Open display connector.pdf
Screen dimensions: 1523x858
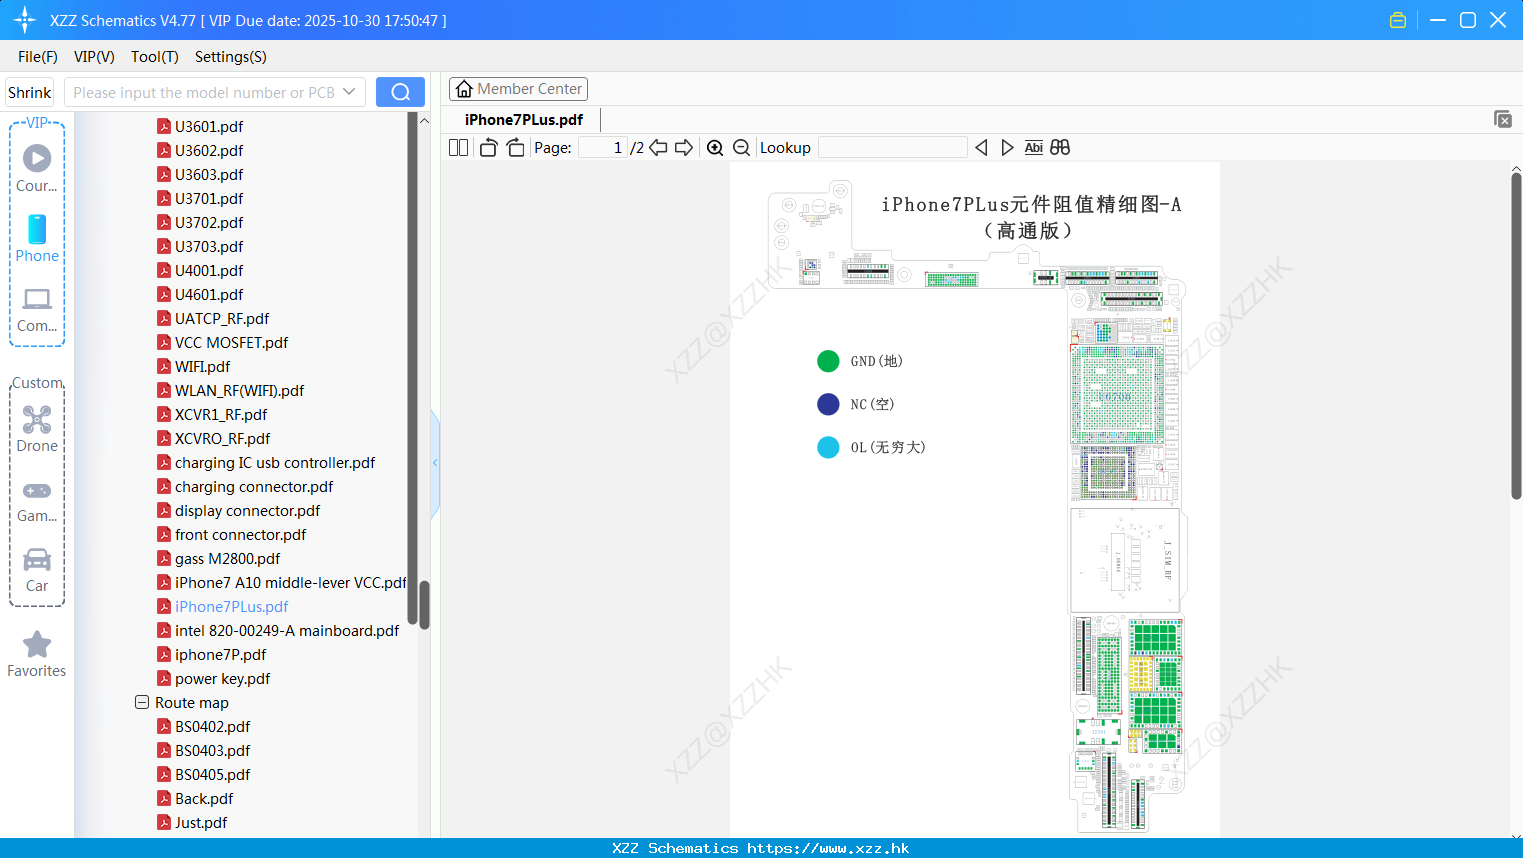239,510
